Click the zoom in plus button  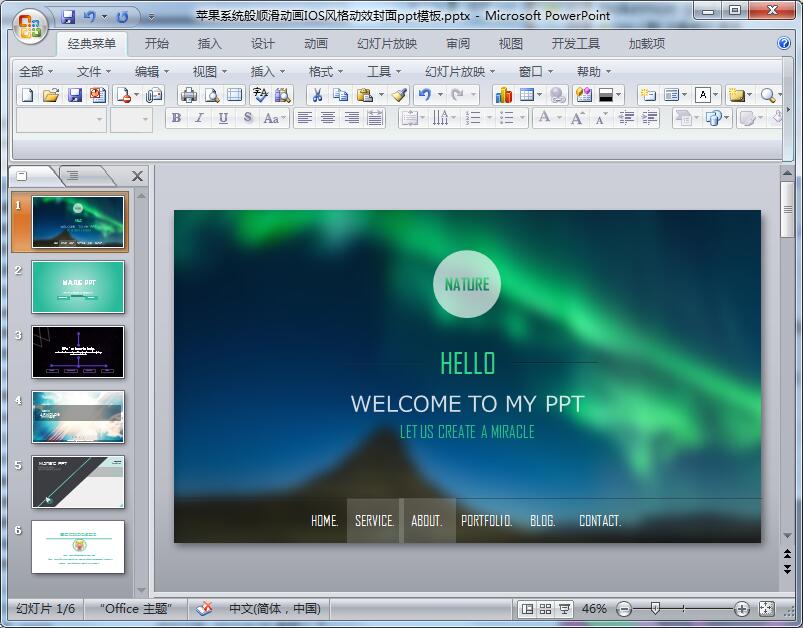tap(741, 609)
